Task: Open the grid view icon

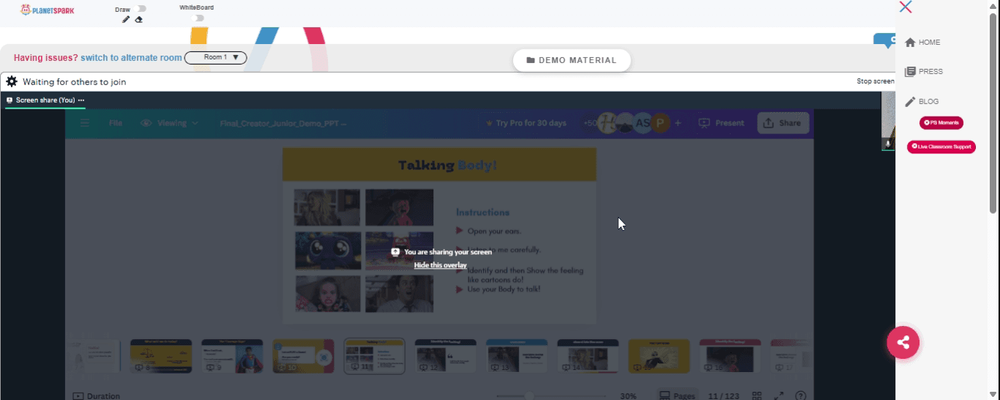Action: [757, 396]
